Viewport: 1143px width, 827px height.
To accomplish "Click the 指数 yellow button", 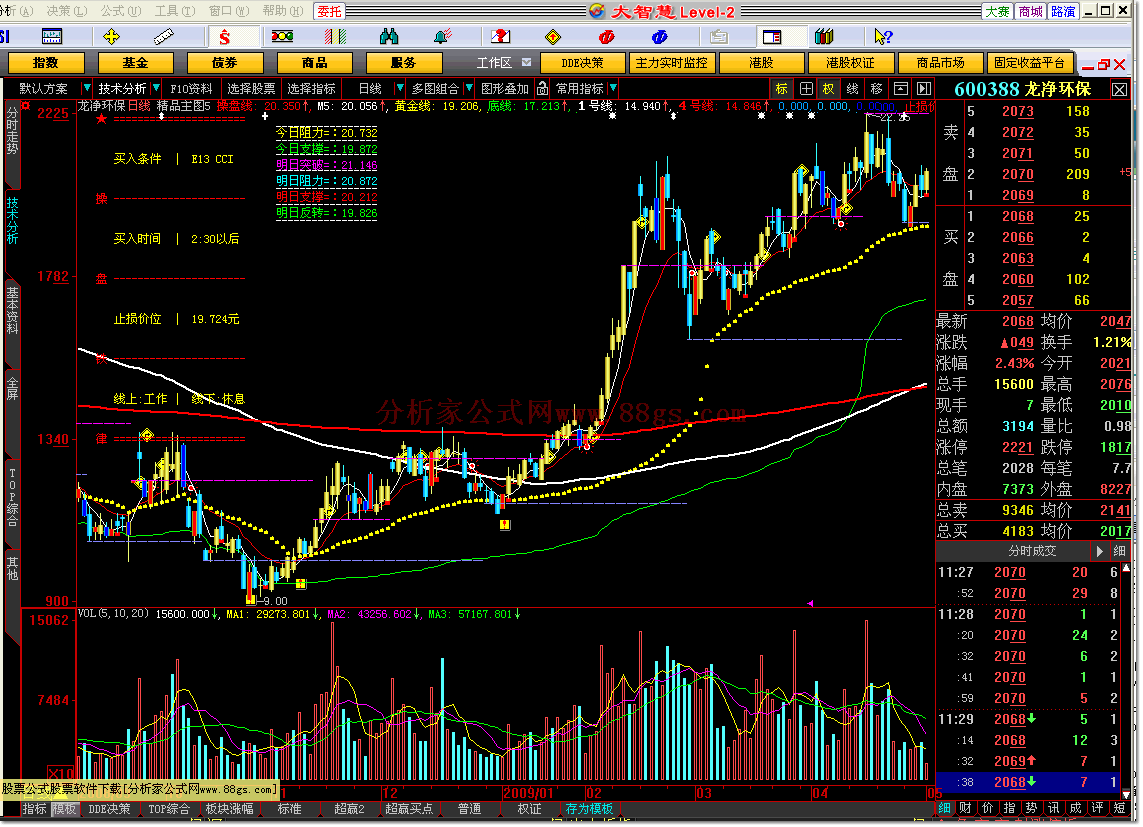I will click(x=45, y=63).
